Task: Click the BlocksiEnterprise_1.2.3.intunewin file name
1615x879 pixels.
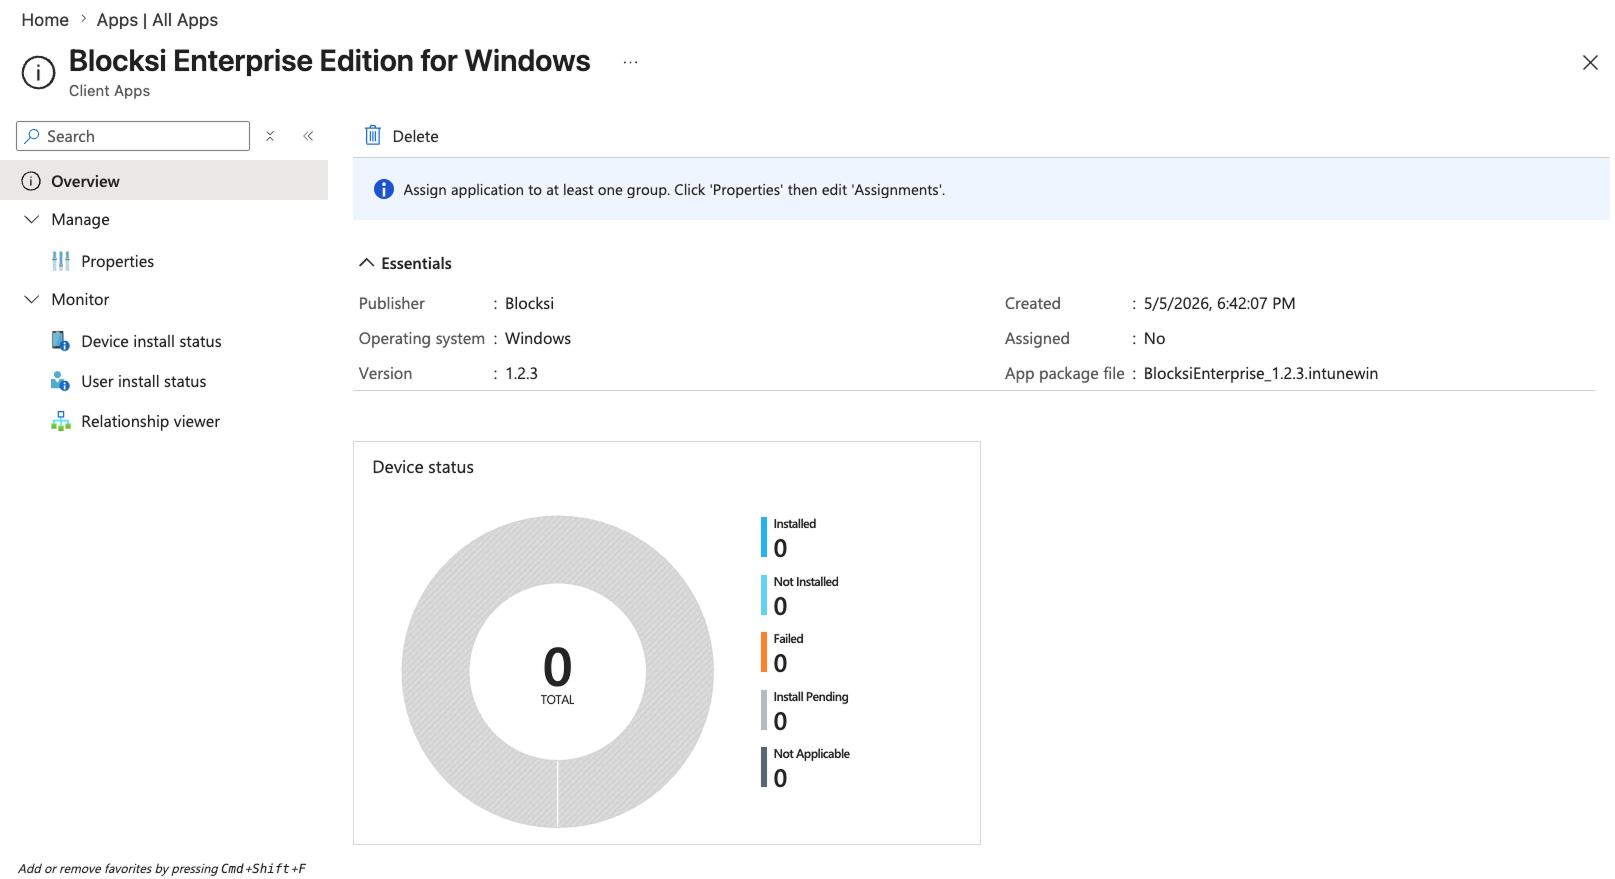Action: click(1260, 373)
